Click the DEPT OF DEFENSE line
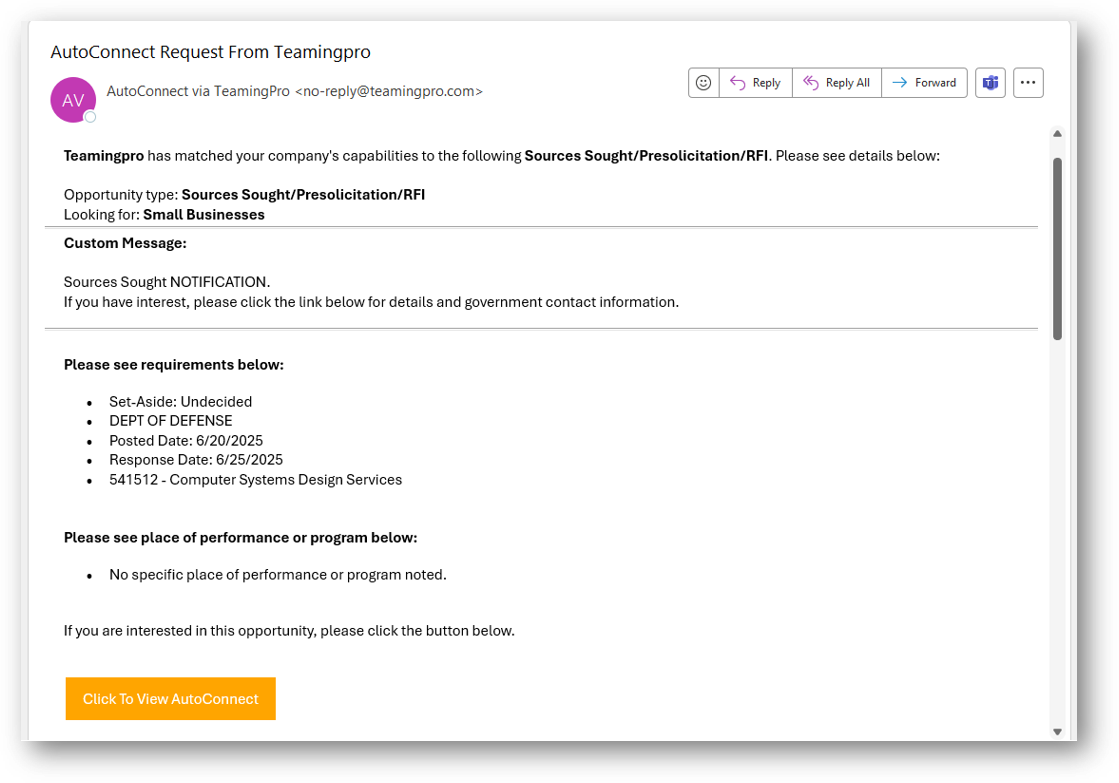This screenshot has width=1119, height=783. (x=171, y=421)
